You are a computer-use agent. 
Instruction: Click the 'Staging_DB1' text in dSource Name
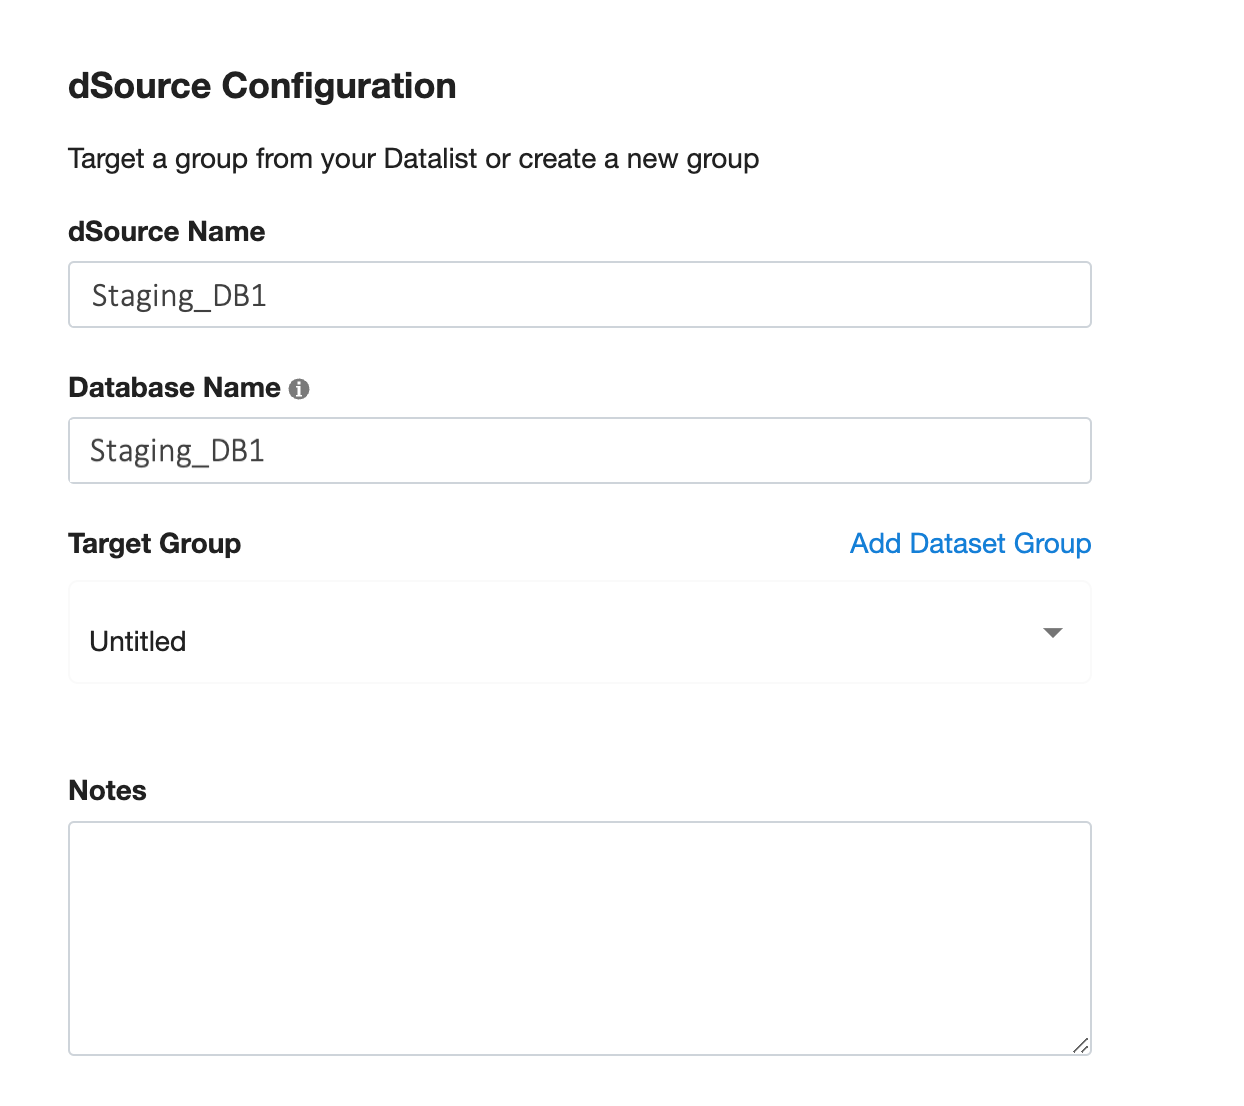(179, 296)
